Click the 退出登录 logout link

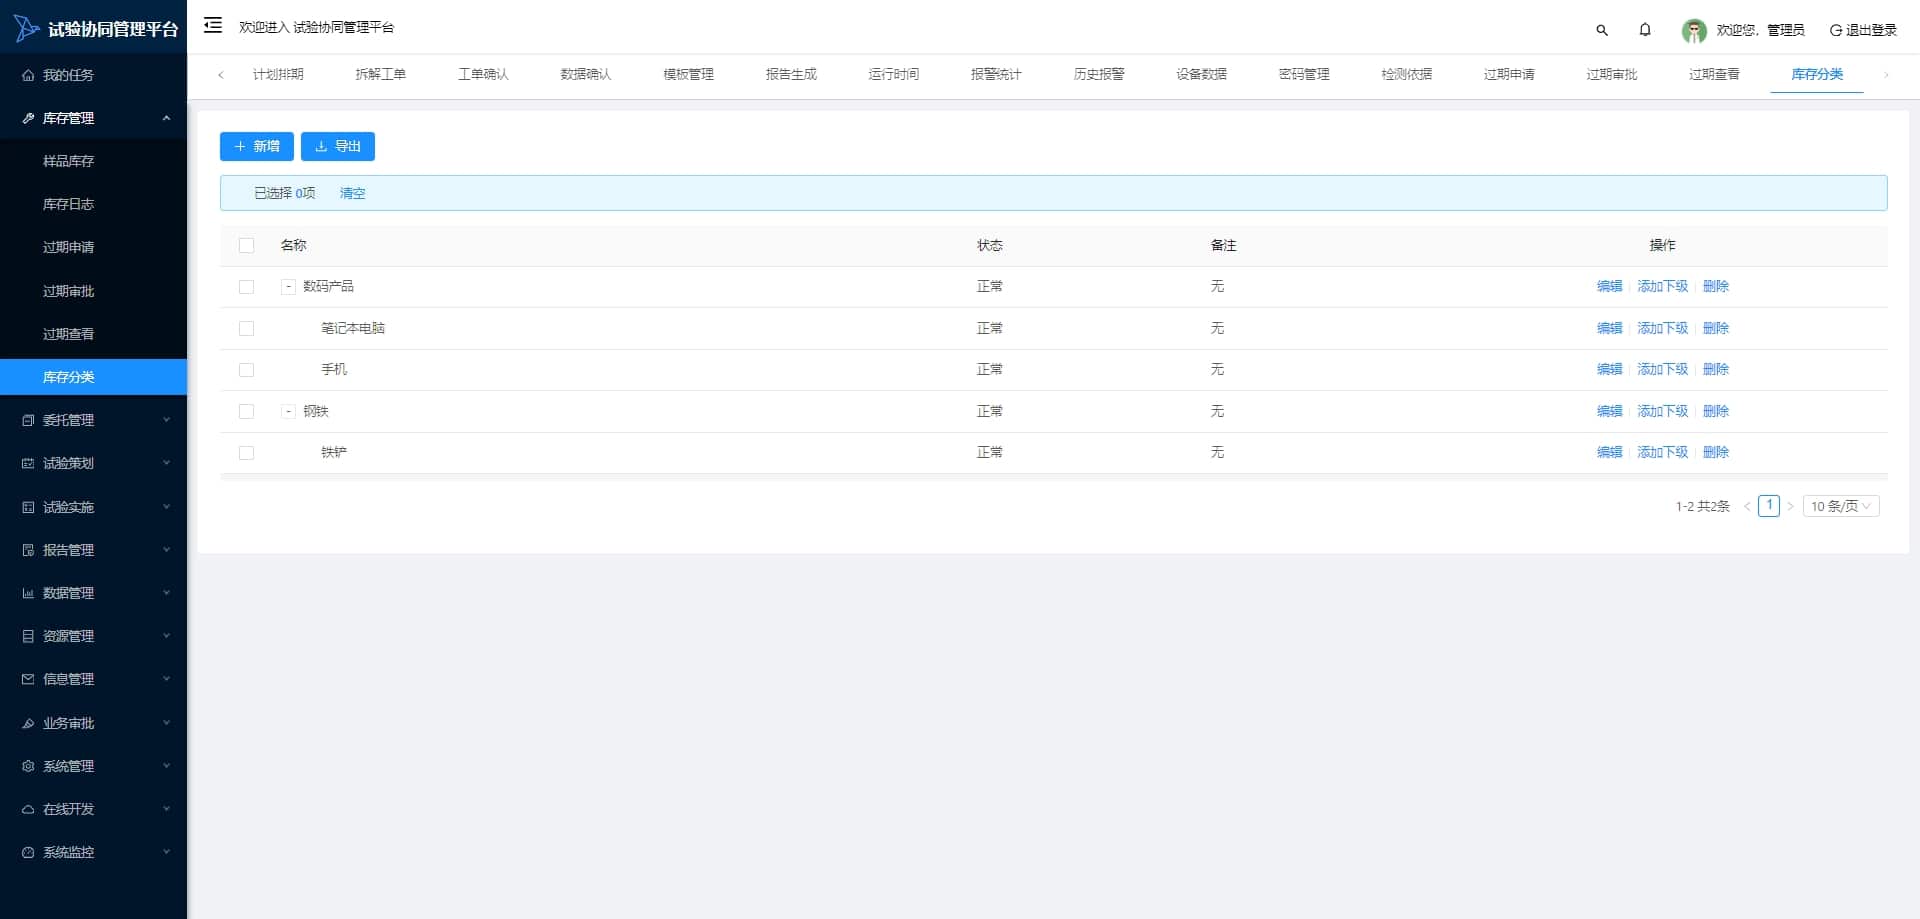(1863, 30)
